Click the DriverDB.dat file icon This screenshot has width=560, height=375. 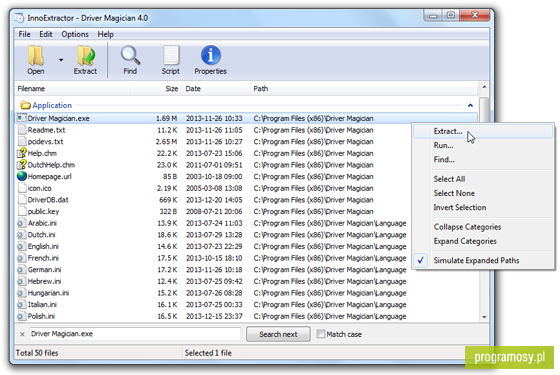(22, 200)
